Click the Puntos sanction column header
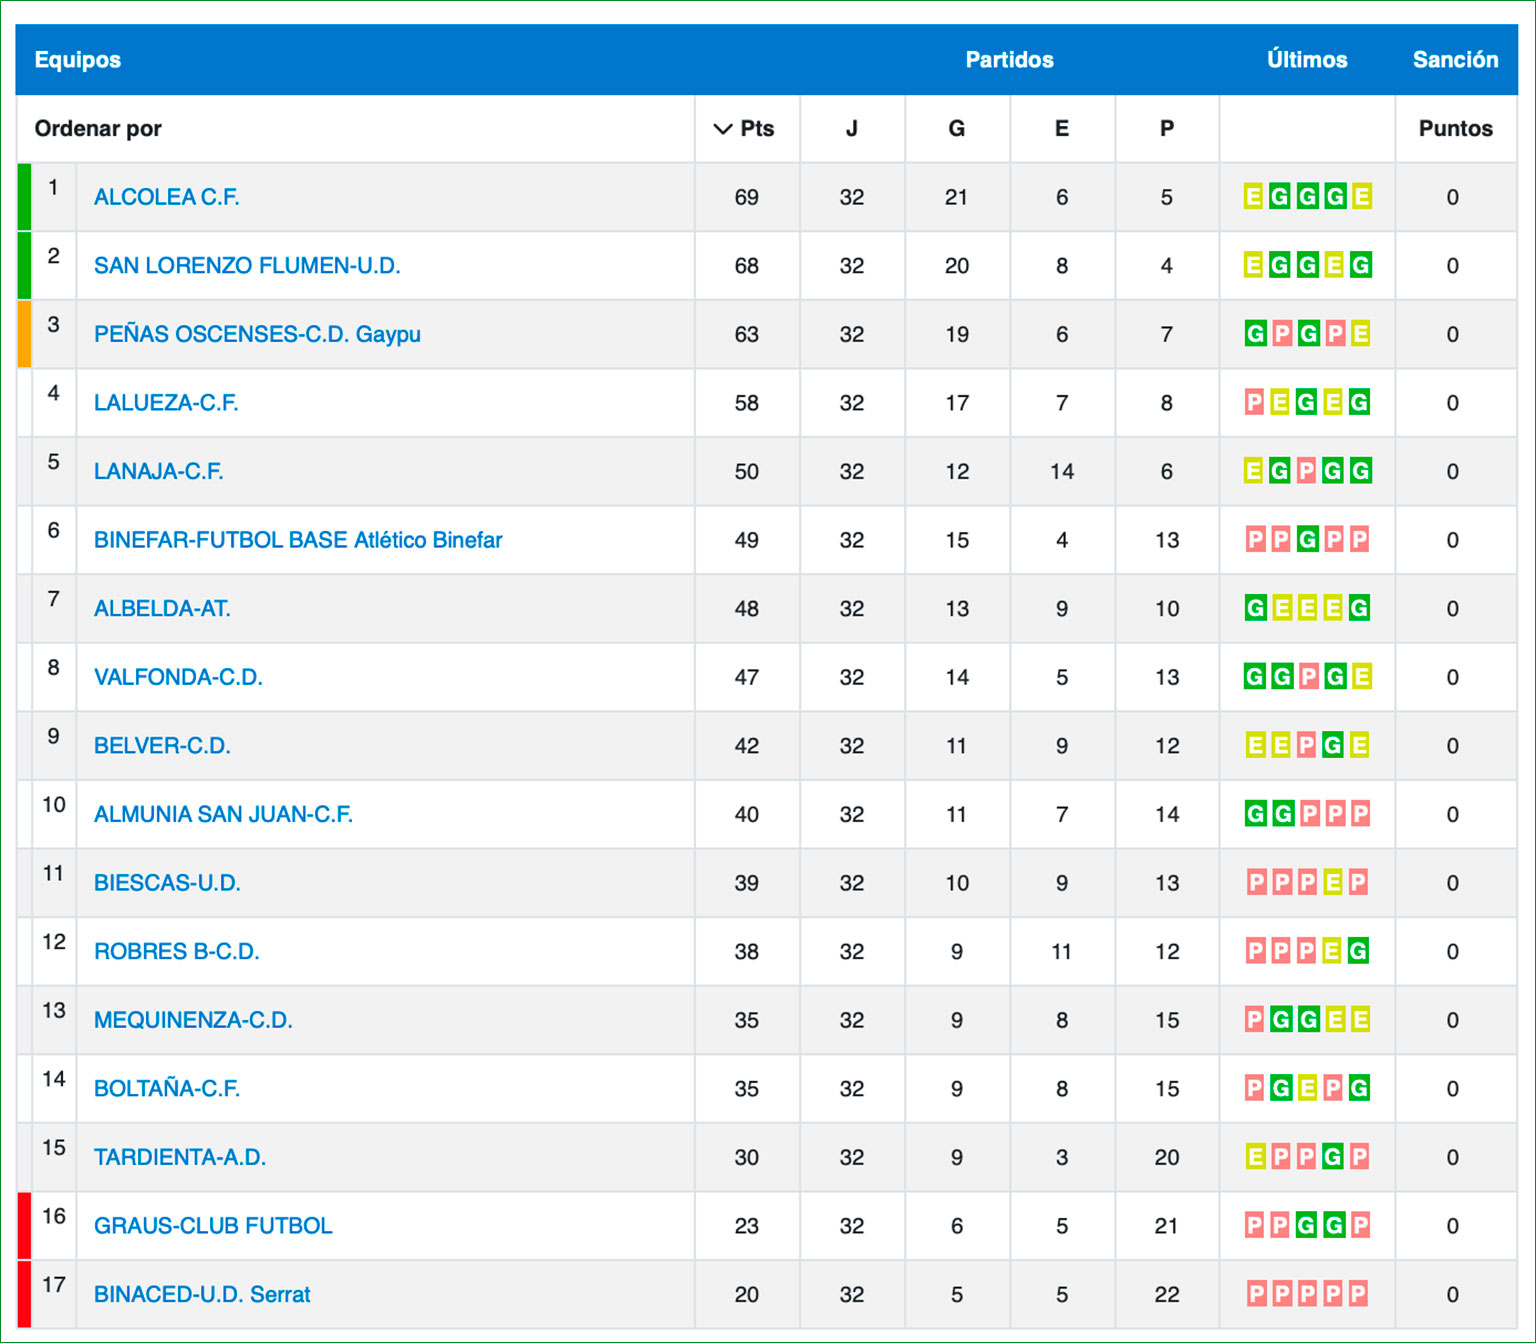Viewport: 1536px width, 1343px height. [x=1455, y=129]
